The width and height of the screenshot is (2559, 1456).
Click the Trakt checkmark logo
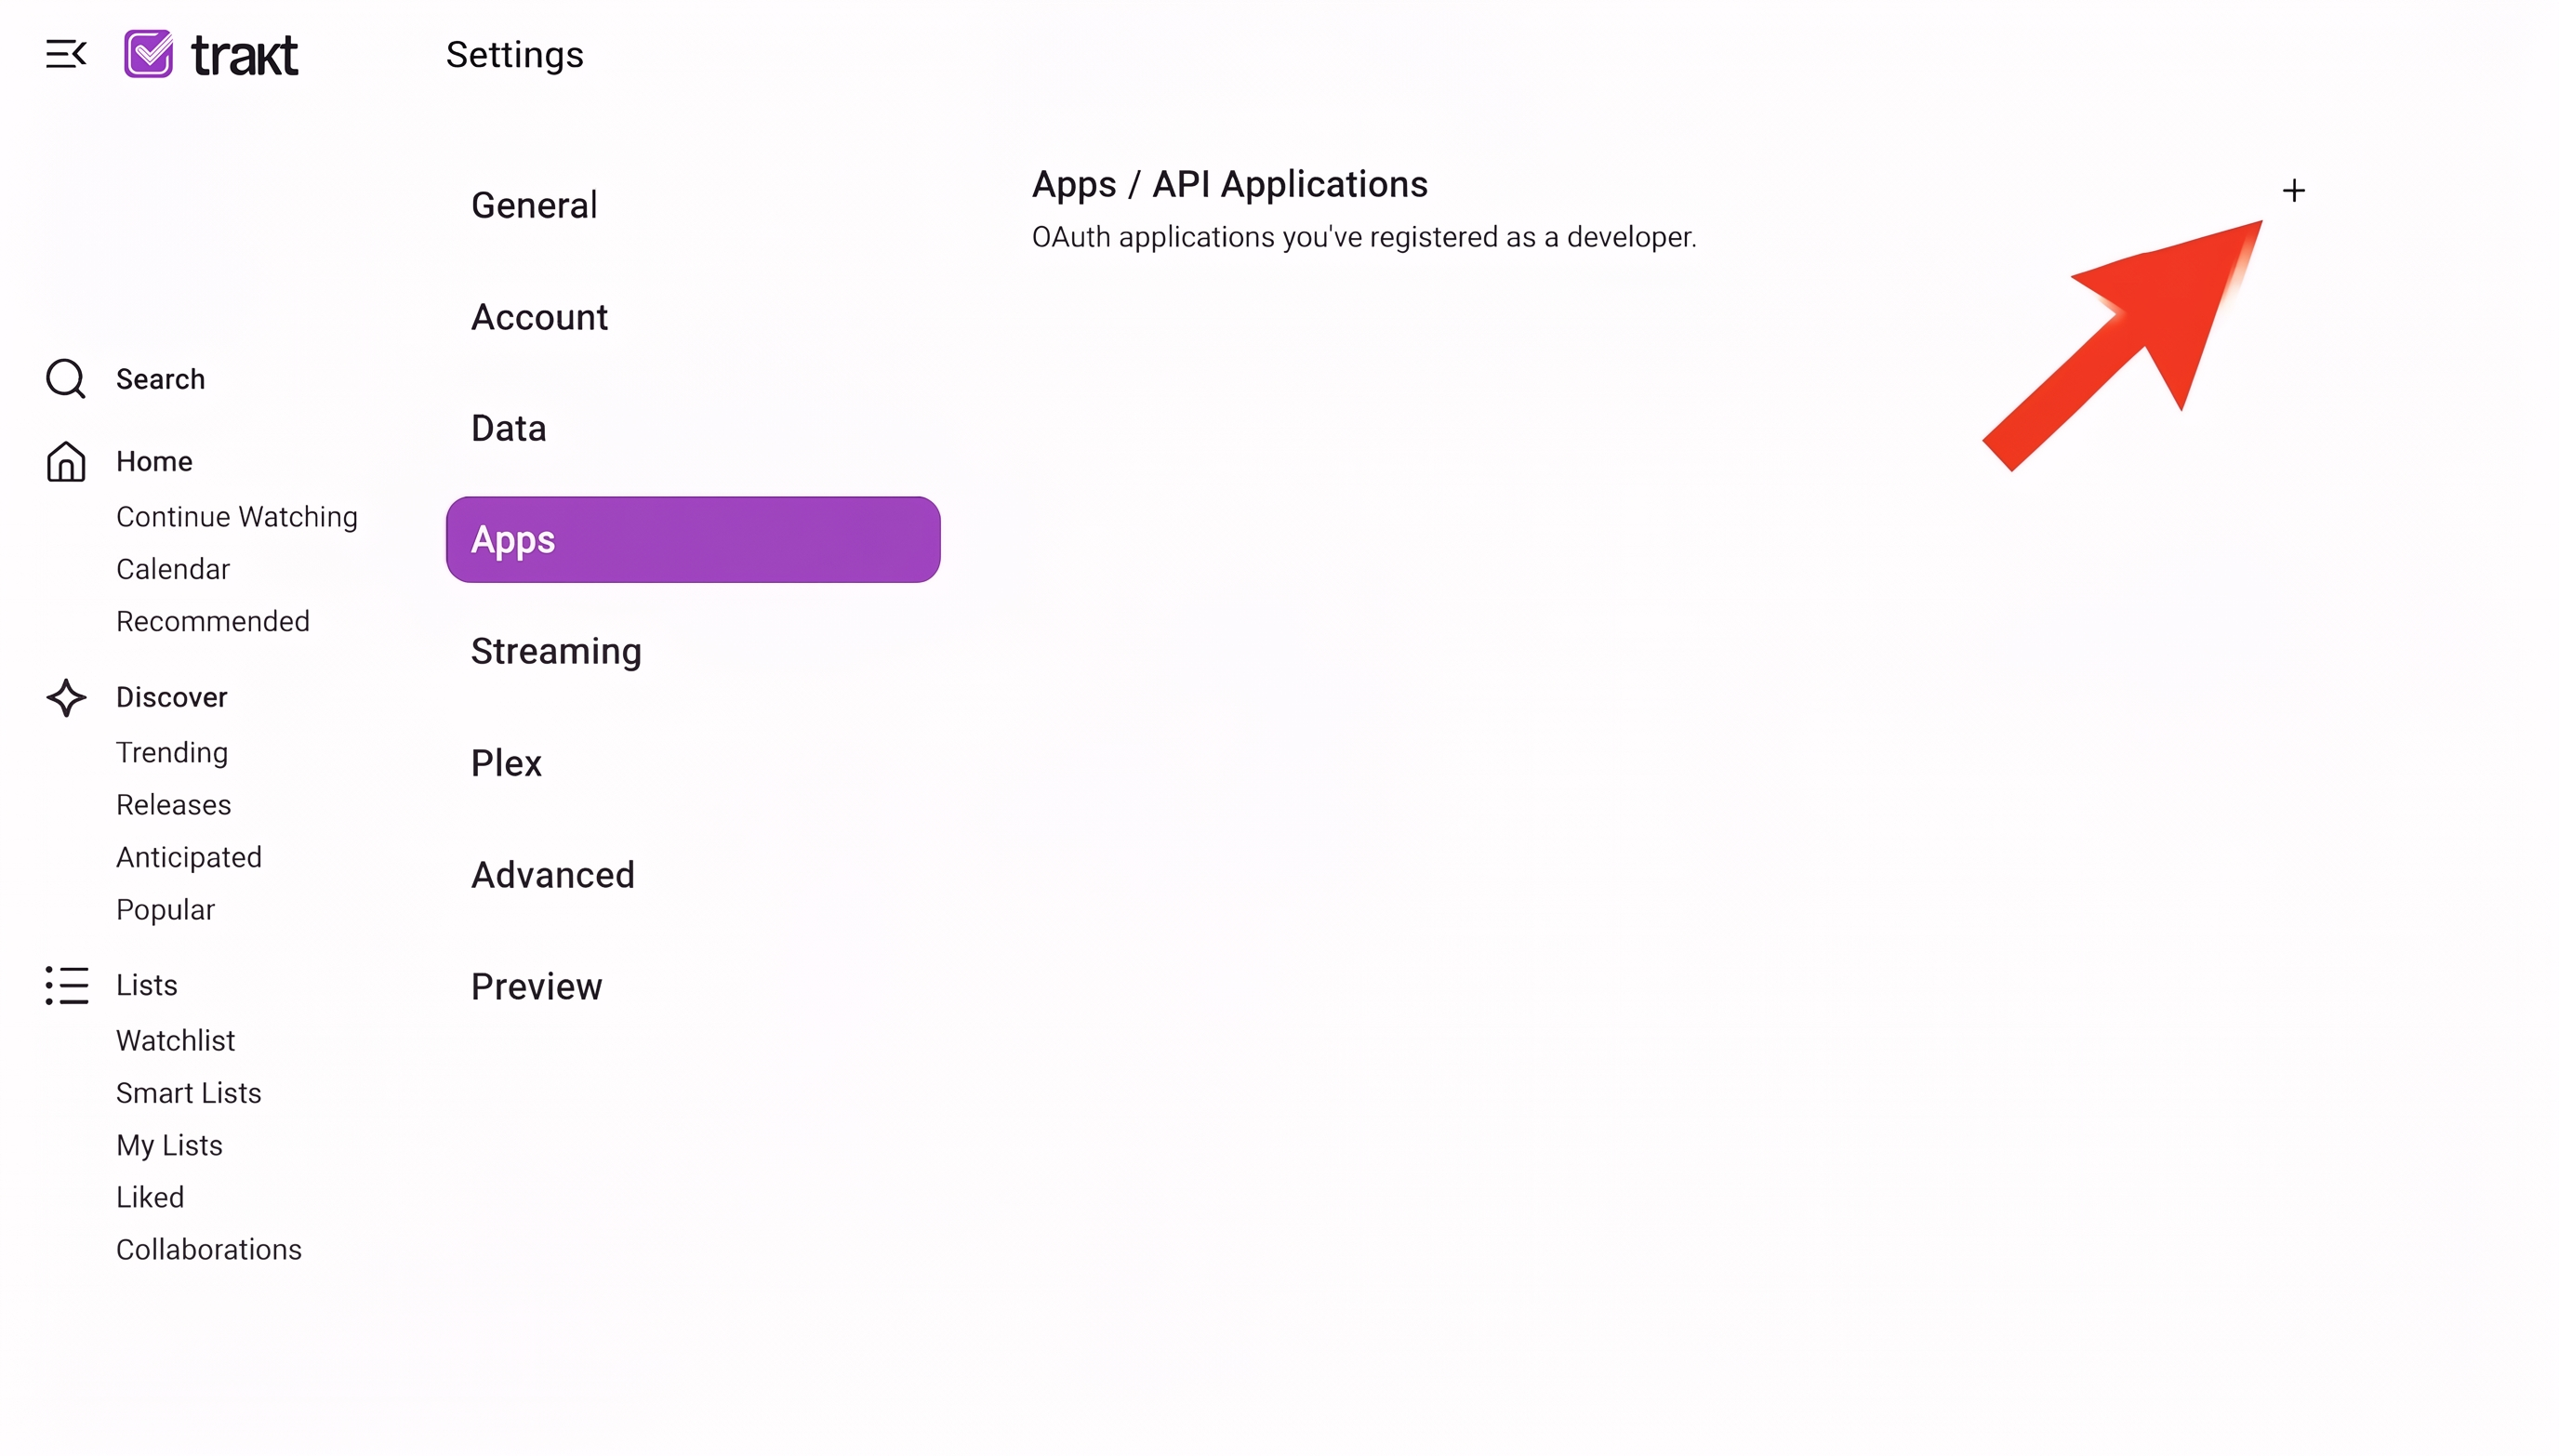[x=148, y=54]
